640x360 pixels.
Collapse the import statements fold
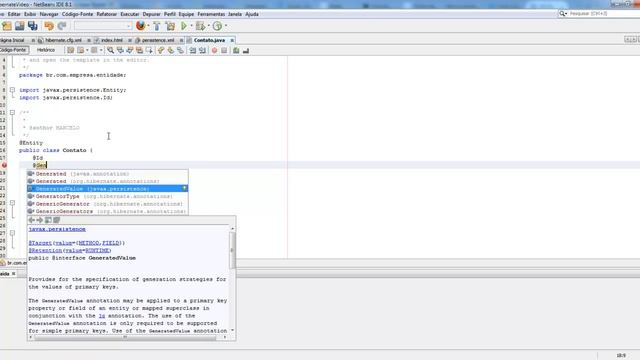(x=12, y=90)
